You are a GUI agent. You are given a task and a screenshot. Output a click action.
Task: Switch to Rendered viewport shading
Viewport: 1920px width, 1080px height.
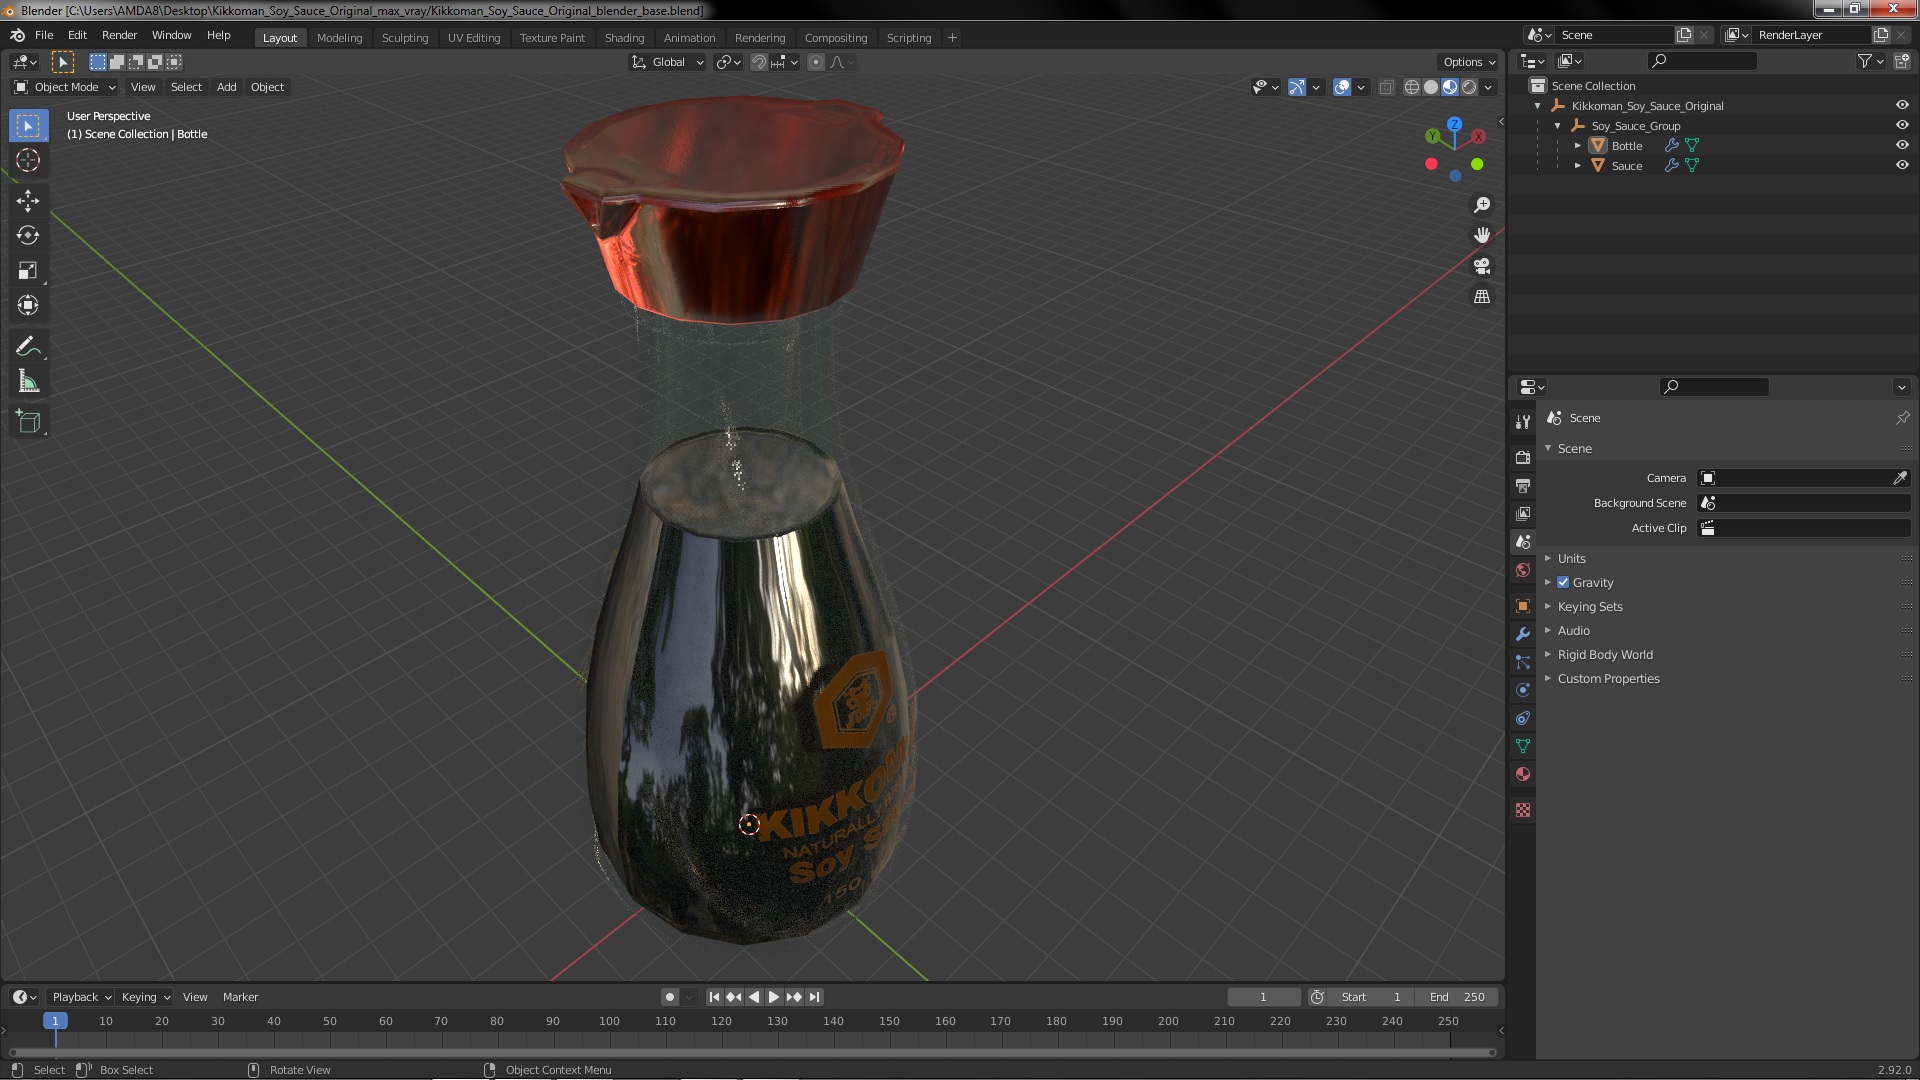click(x=1469, y=87)
